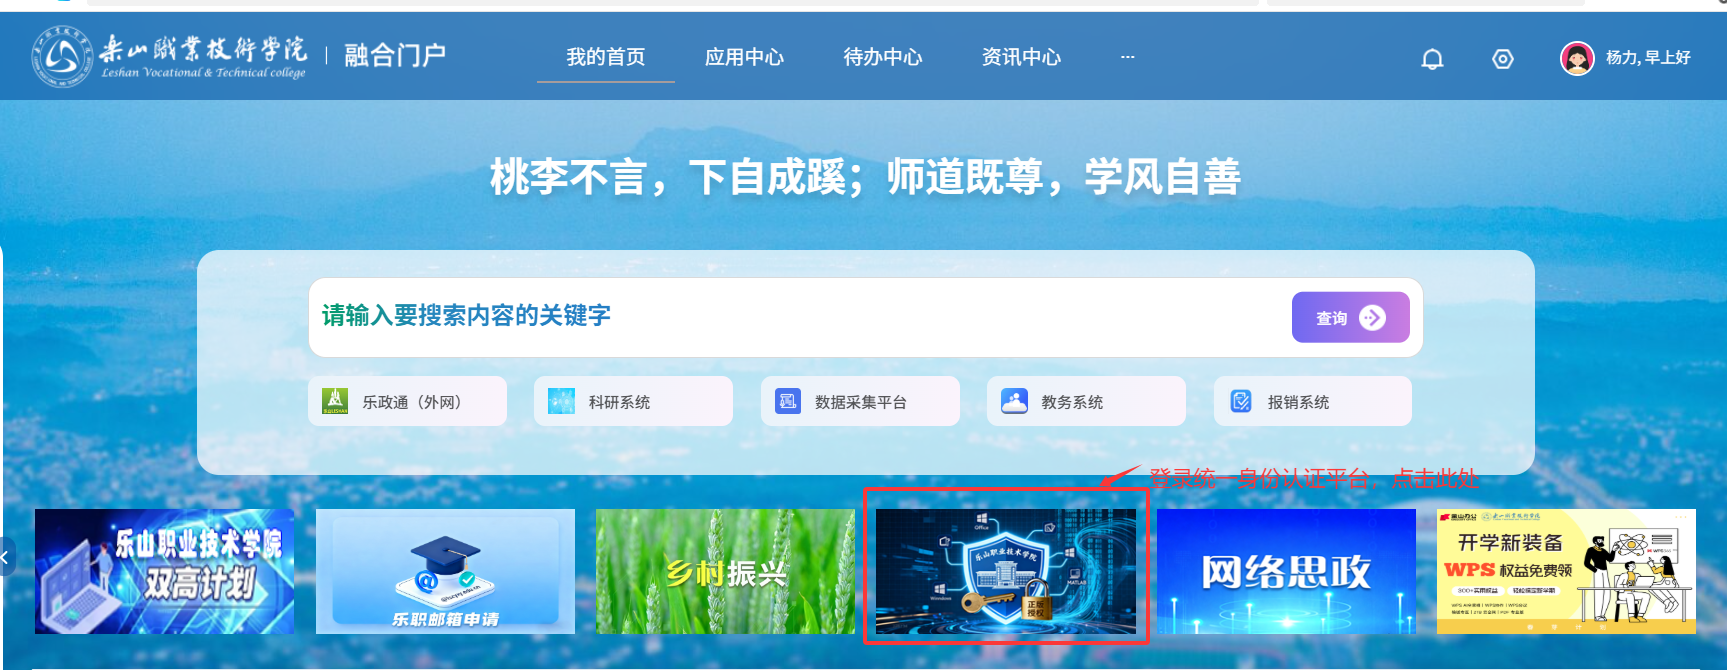Viewport: 1727px width, 670px height.
Task: Switch to the 应用中心 tab
Action: [x=744, y=57]
